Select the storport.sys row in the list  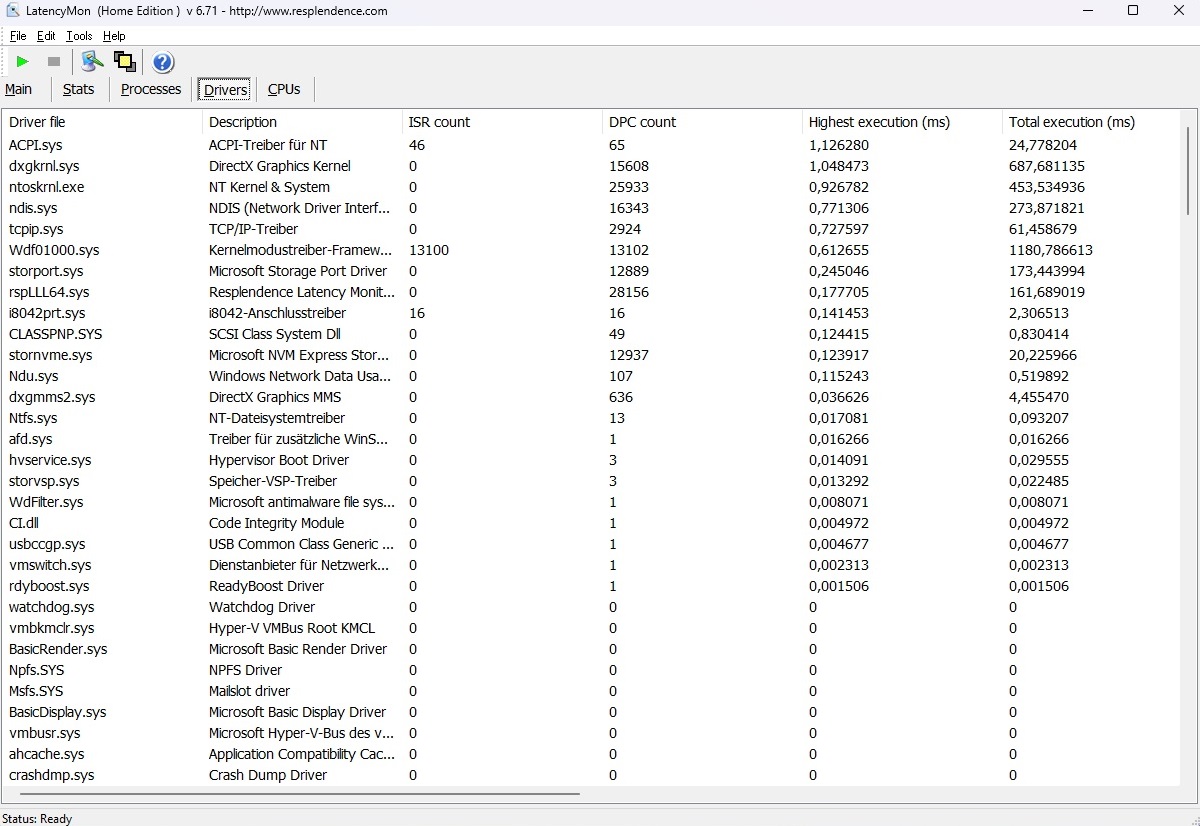pos(46,271)
